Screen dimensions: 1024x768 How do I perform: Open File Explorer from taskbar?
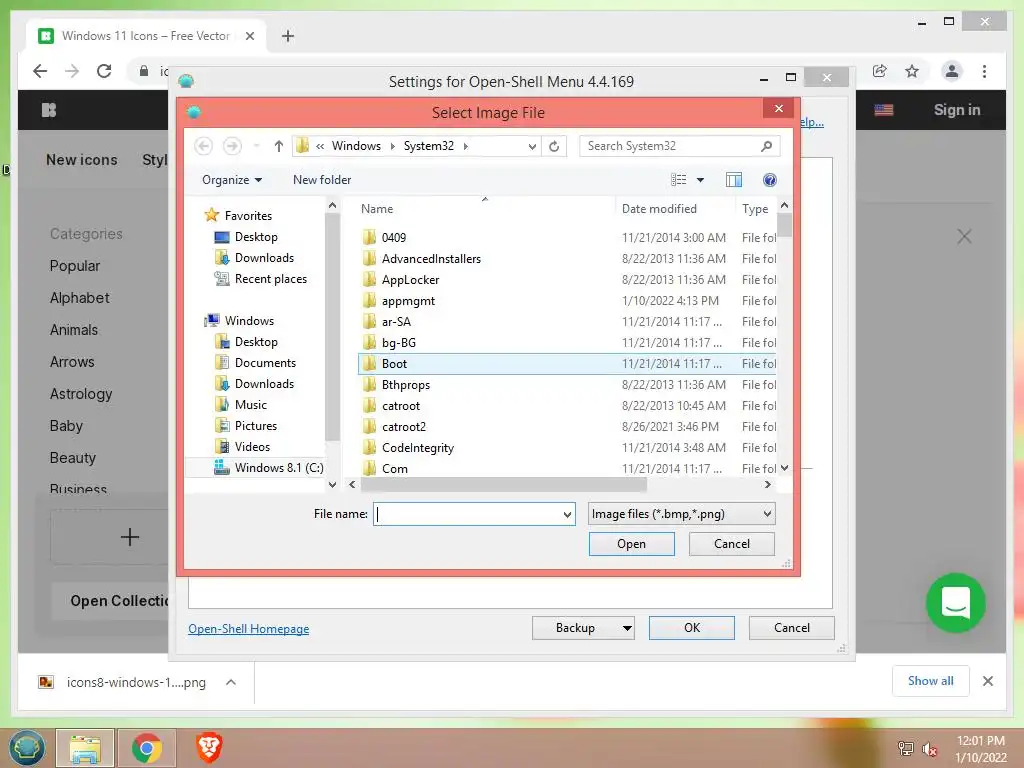click(85, 748)
